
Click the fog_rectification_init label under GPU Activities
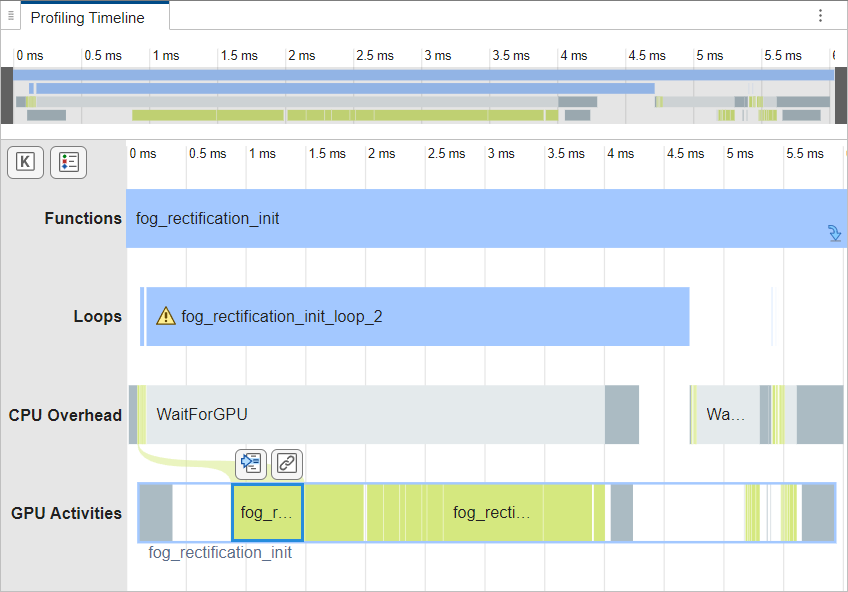point(220,552)
